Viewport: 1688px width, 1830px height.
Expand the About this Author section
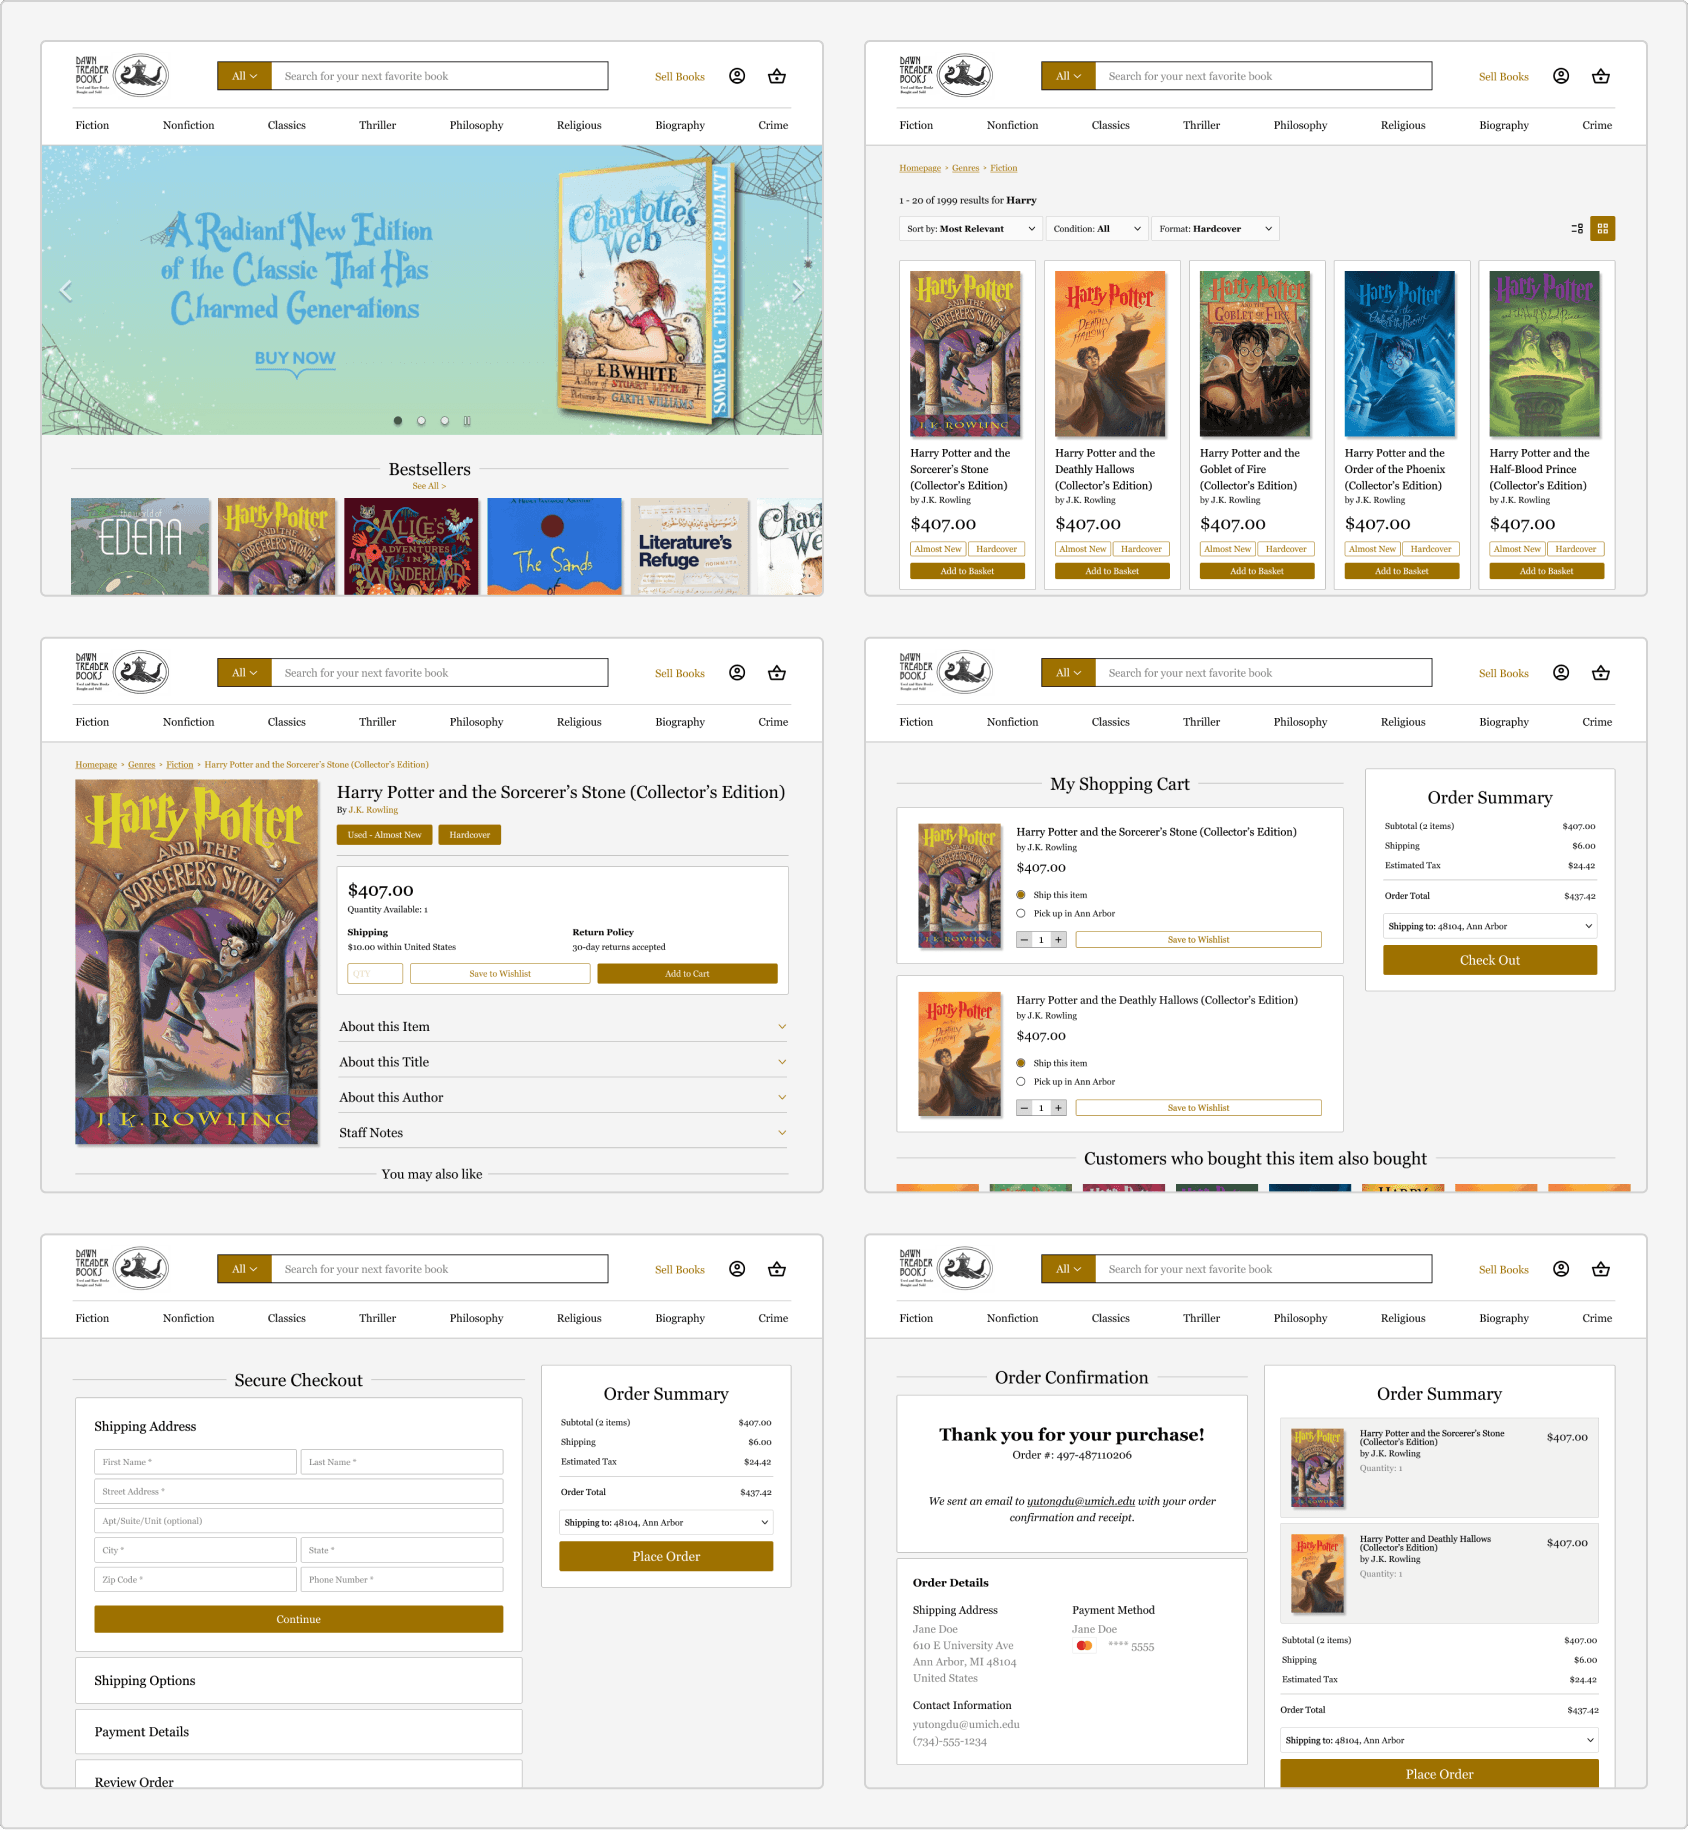tap(563, 1097)
